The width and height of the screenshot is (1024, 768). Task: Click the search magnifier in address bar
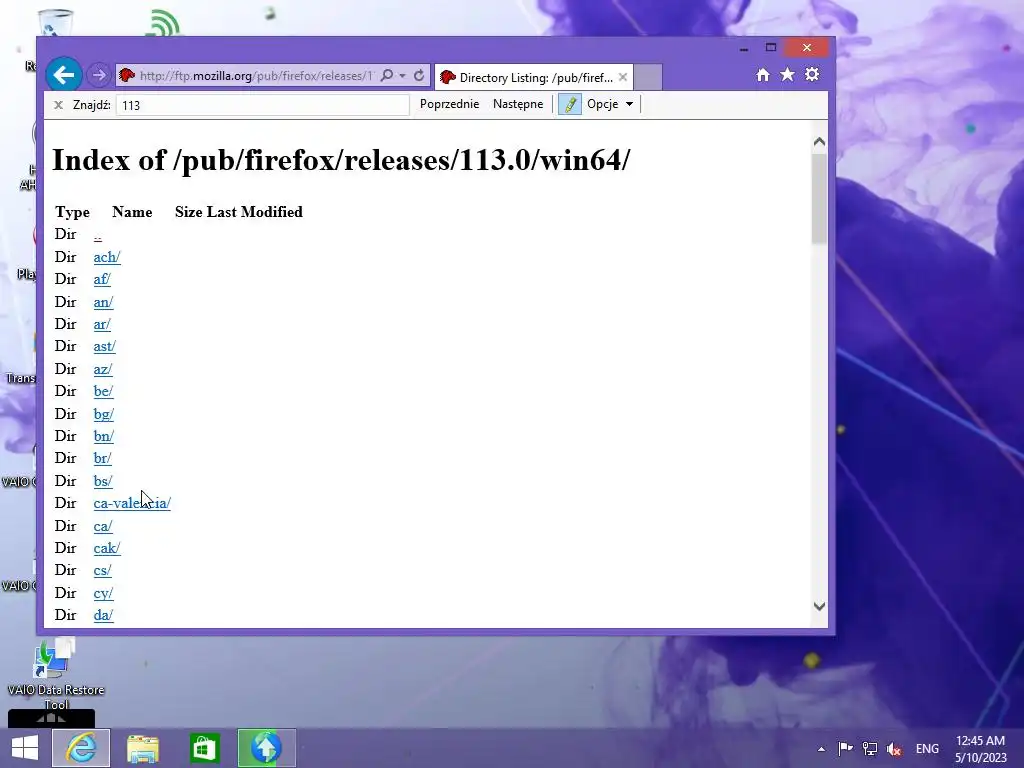pos(387,76)
